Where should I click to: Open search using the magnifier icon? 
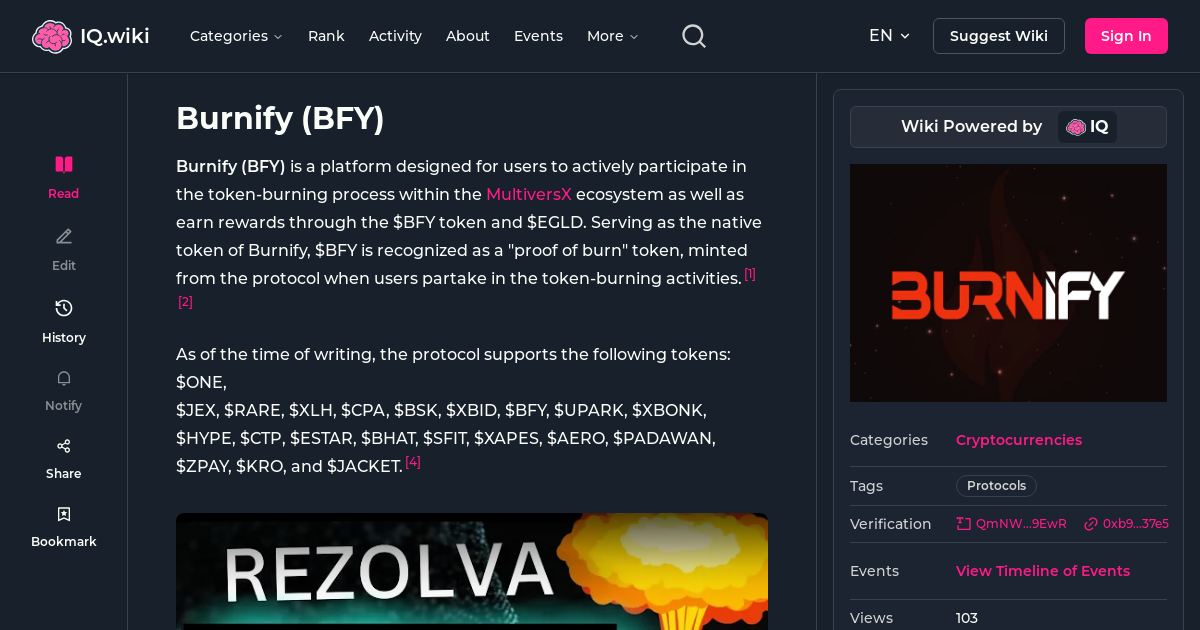pos(693,35)
